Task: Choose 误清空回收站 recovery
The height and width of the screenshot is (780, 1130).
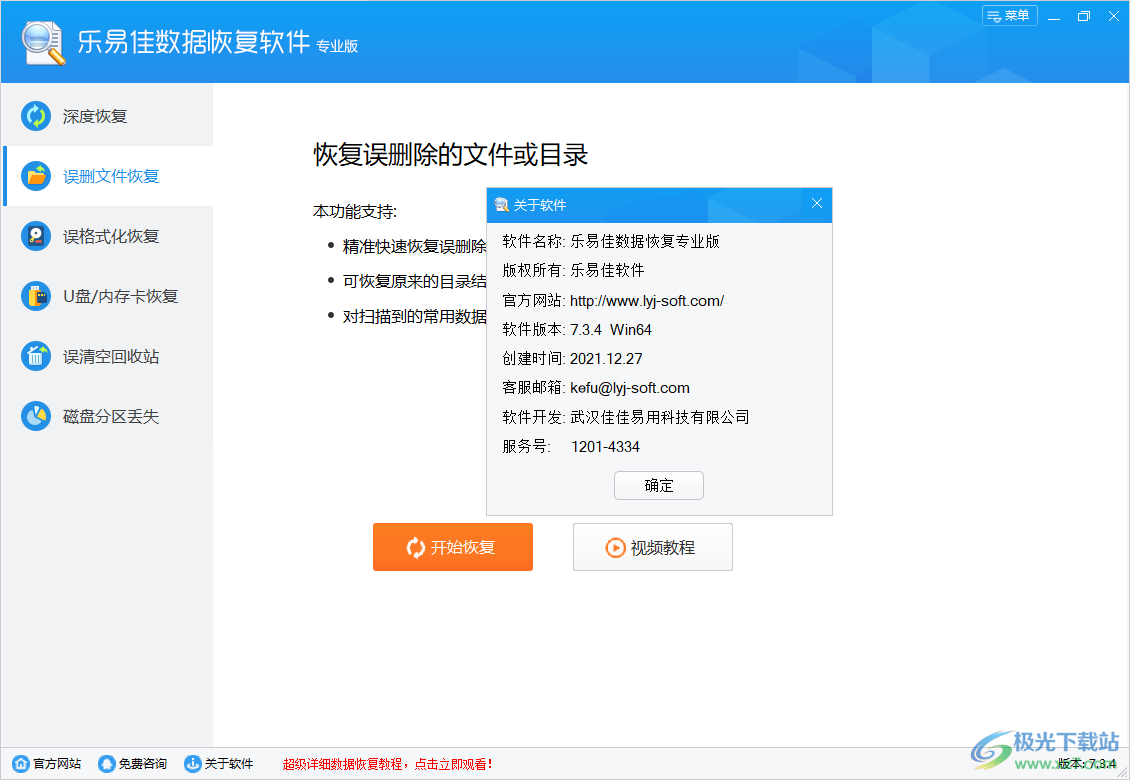Action: coord(108,356)
